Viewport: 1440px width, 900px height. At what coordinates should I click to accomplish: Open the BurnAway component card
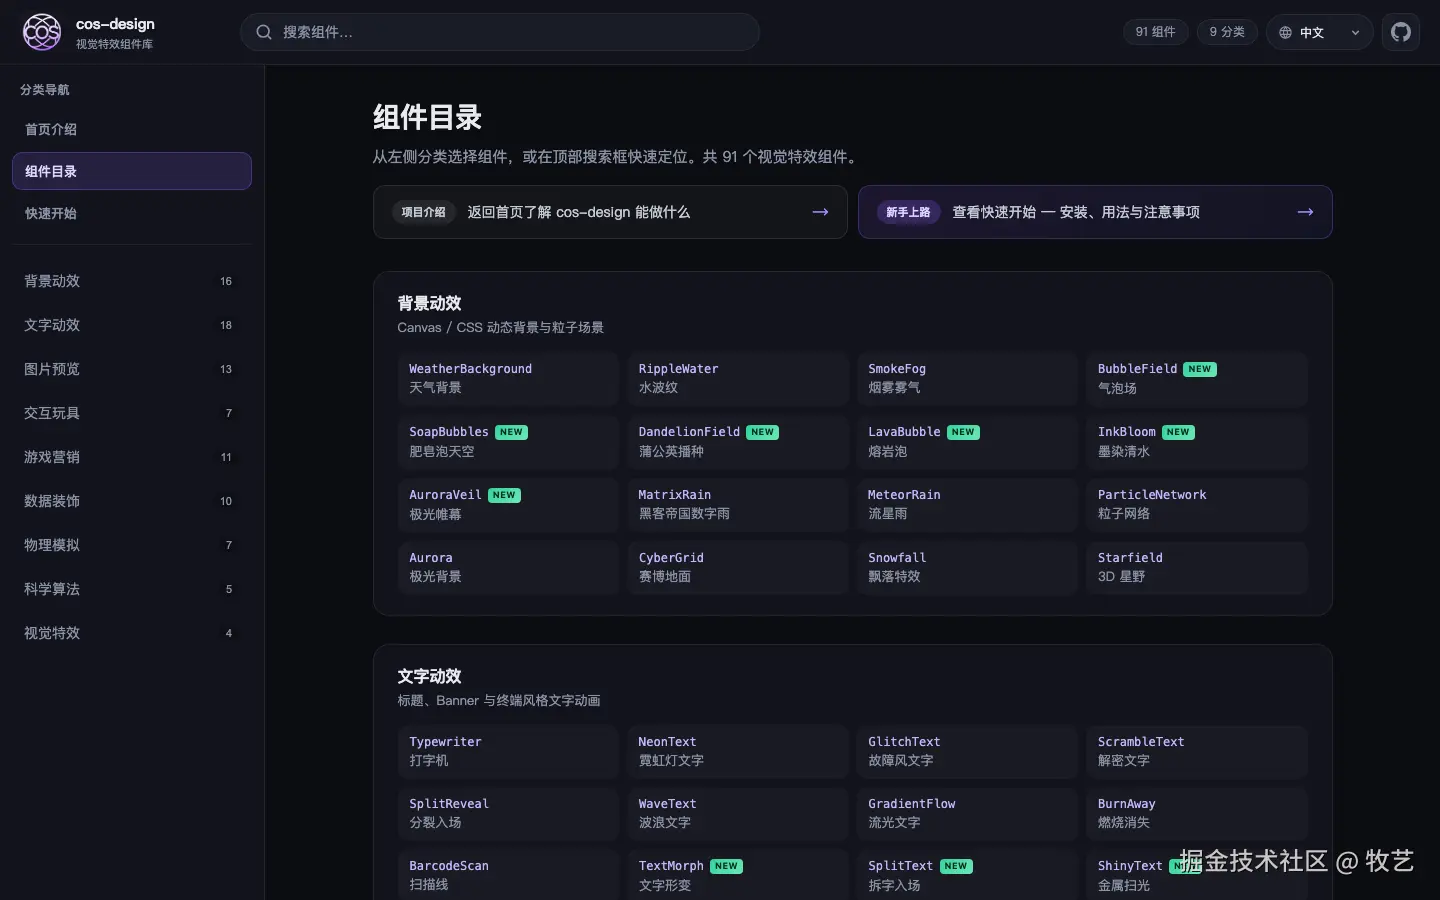pyautogui.click(x=1197, y=813)
